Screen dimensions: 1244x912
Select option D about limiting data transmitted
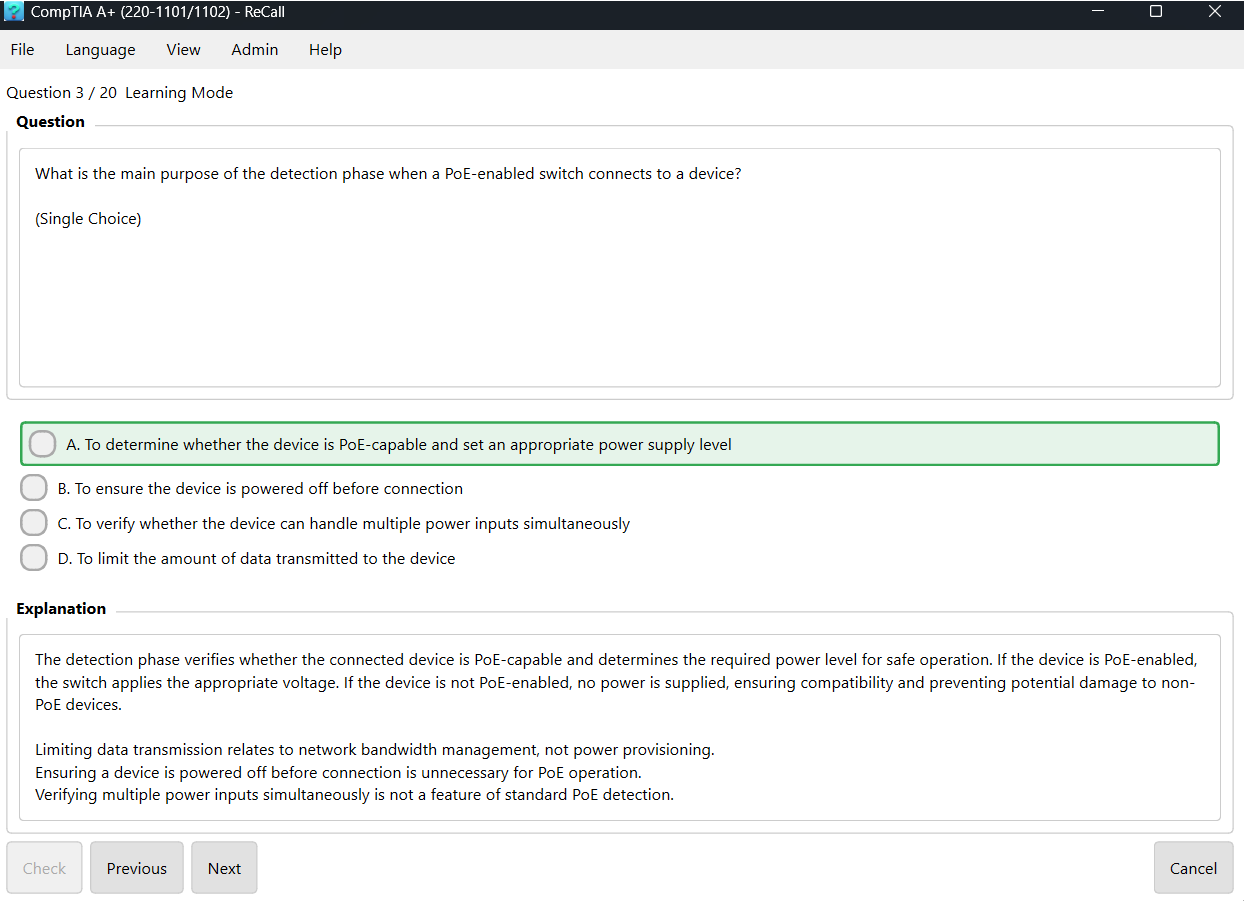point(35,558)
